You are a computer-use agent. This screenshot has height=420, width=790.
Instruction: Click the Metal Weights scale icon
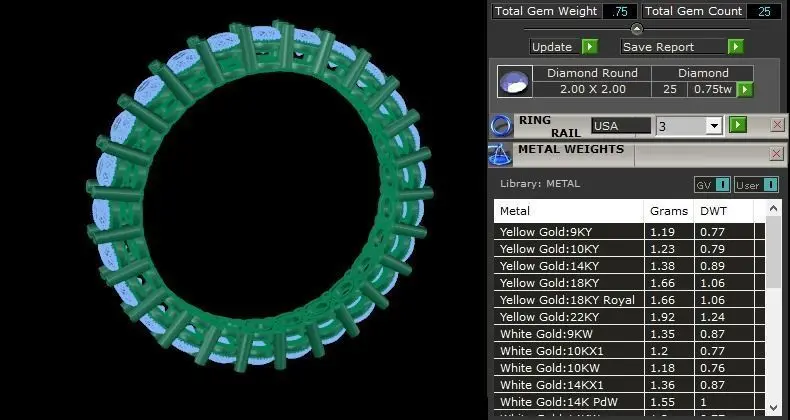501,155
